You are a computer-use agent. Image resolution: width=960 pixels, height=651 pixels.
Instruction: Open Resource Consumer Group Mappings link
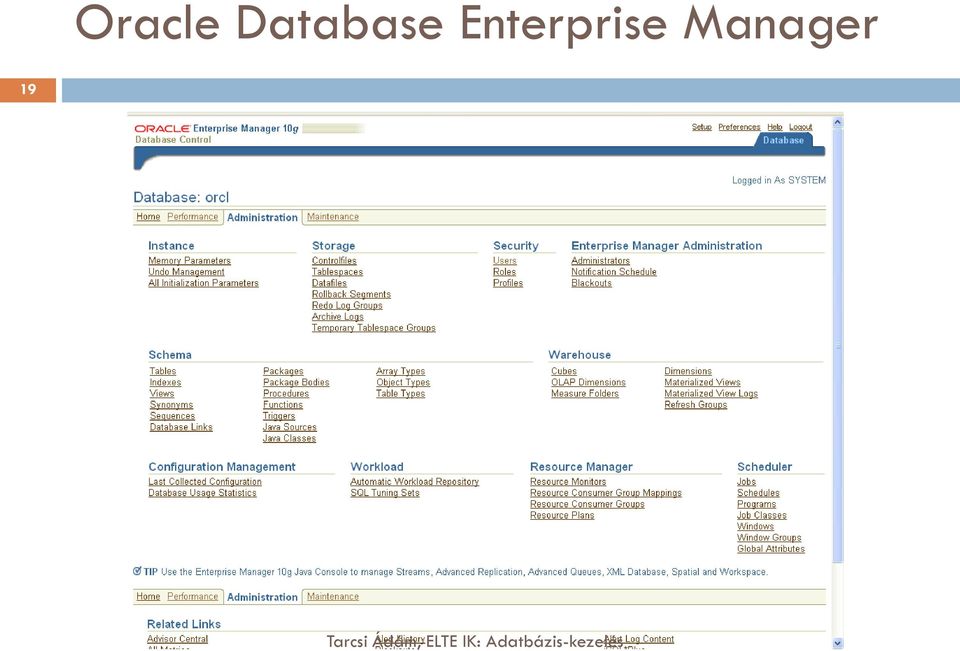[x=606, y=493]
